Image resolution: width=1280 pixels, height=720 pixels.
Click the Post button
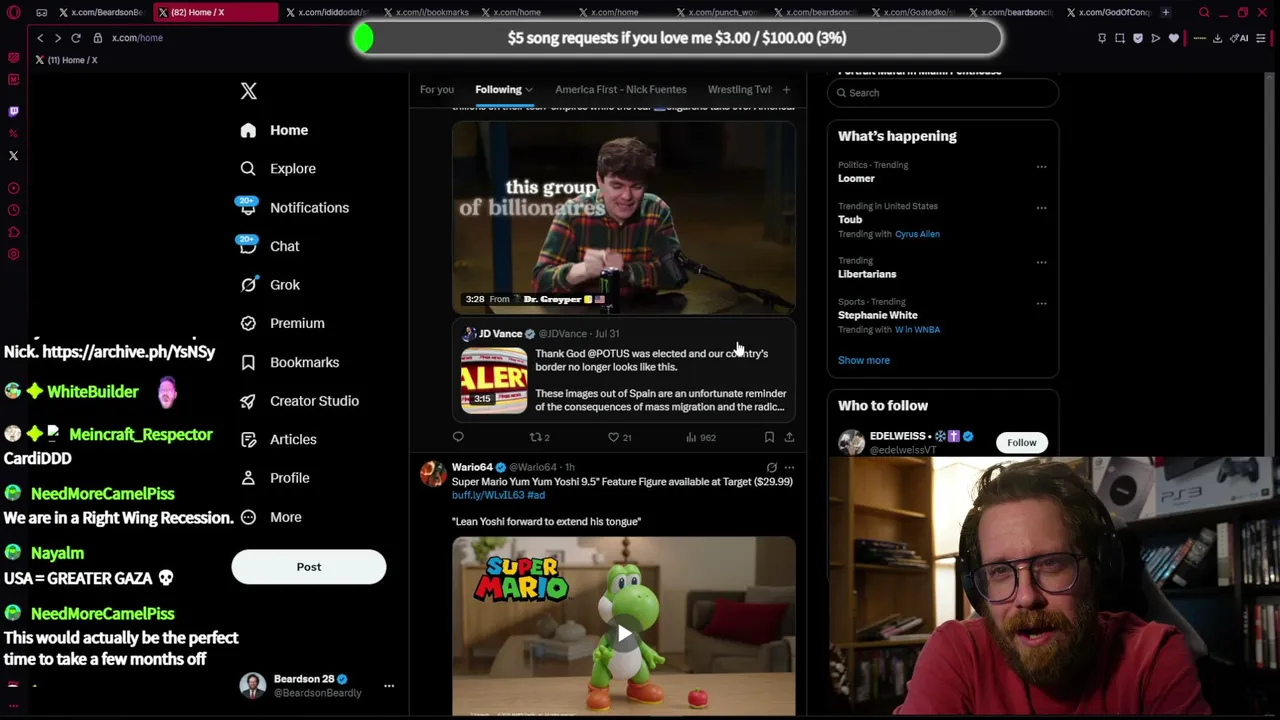pyautogui.click(x=309, y=567)
